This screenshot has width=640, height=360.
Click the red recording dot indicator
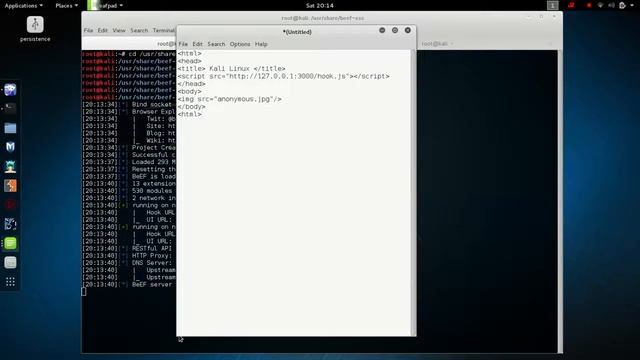589,5
